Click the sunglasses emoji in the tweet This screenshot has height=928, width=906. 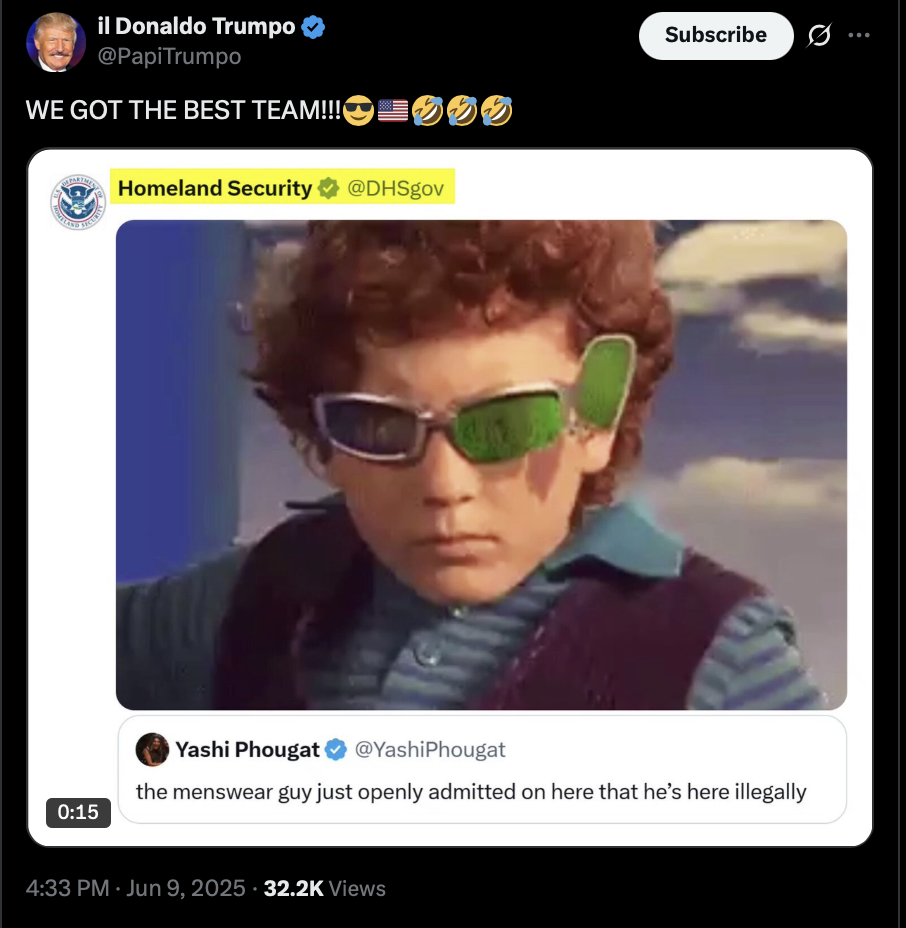(359, 110)
